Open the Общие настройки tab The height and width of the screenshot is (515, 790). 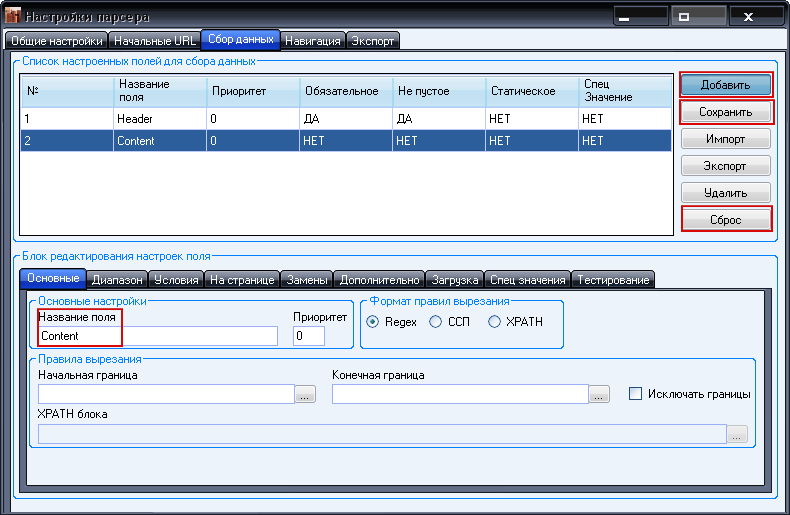coord(56,41)
